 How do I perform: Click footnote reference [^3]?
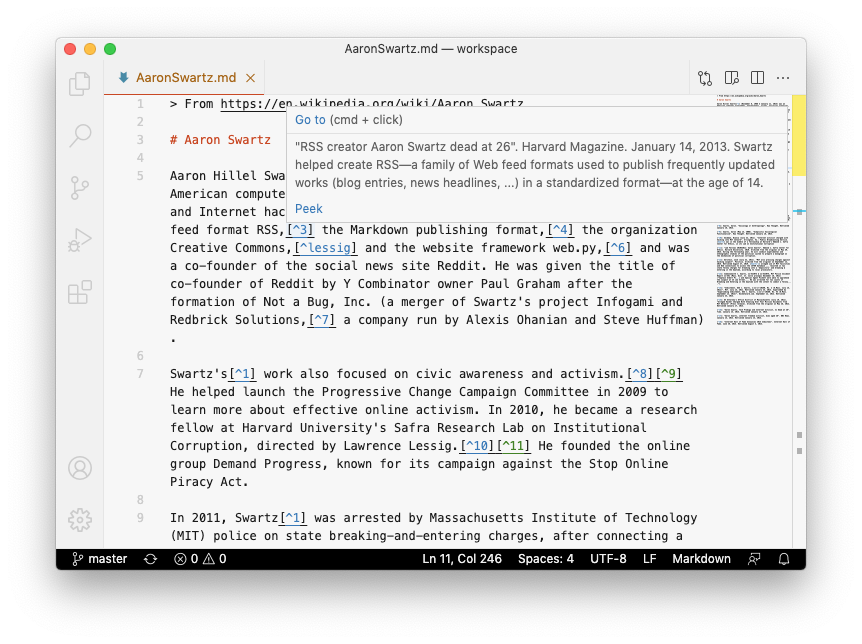pos(300,230)
